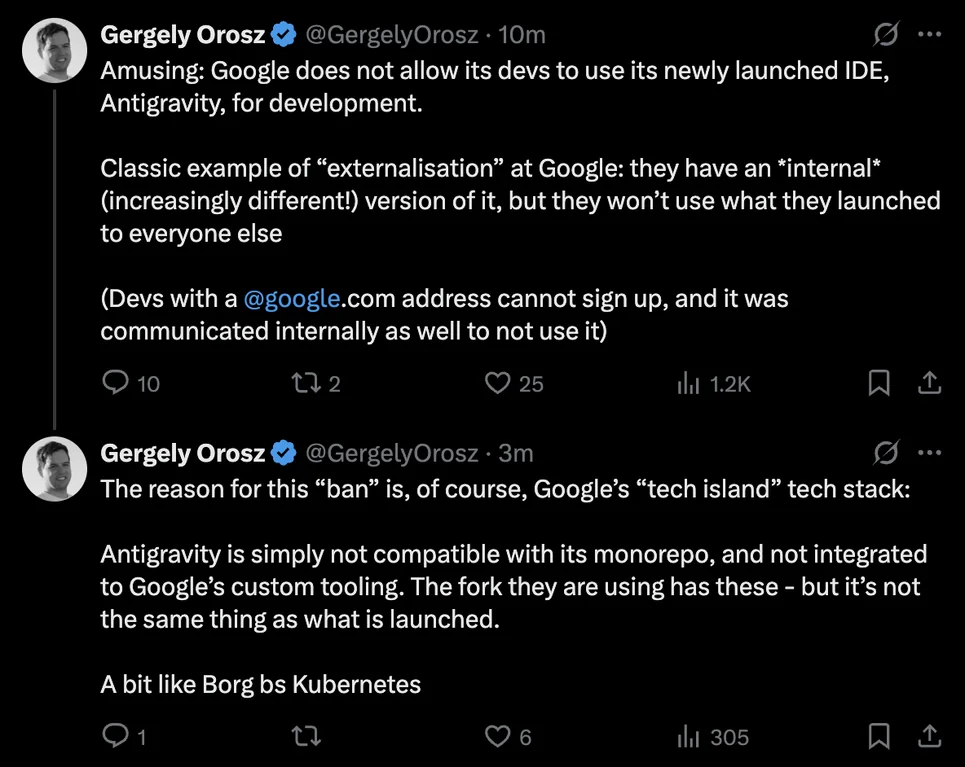Share the second tweet
The image size is (965, 767).
tap(928, 737)
